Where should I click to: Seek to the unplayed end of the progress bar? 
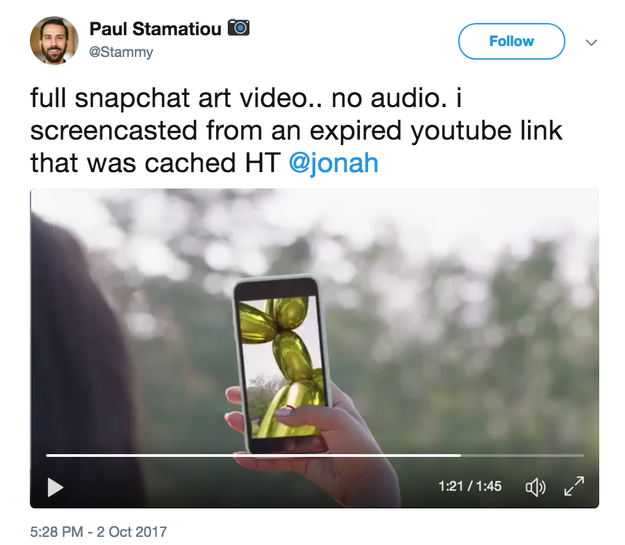[x=581, y=455]
